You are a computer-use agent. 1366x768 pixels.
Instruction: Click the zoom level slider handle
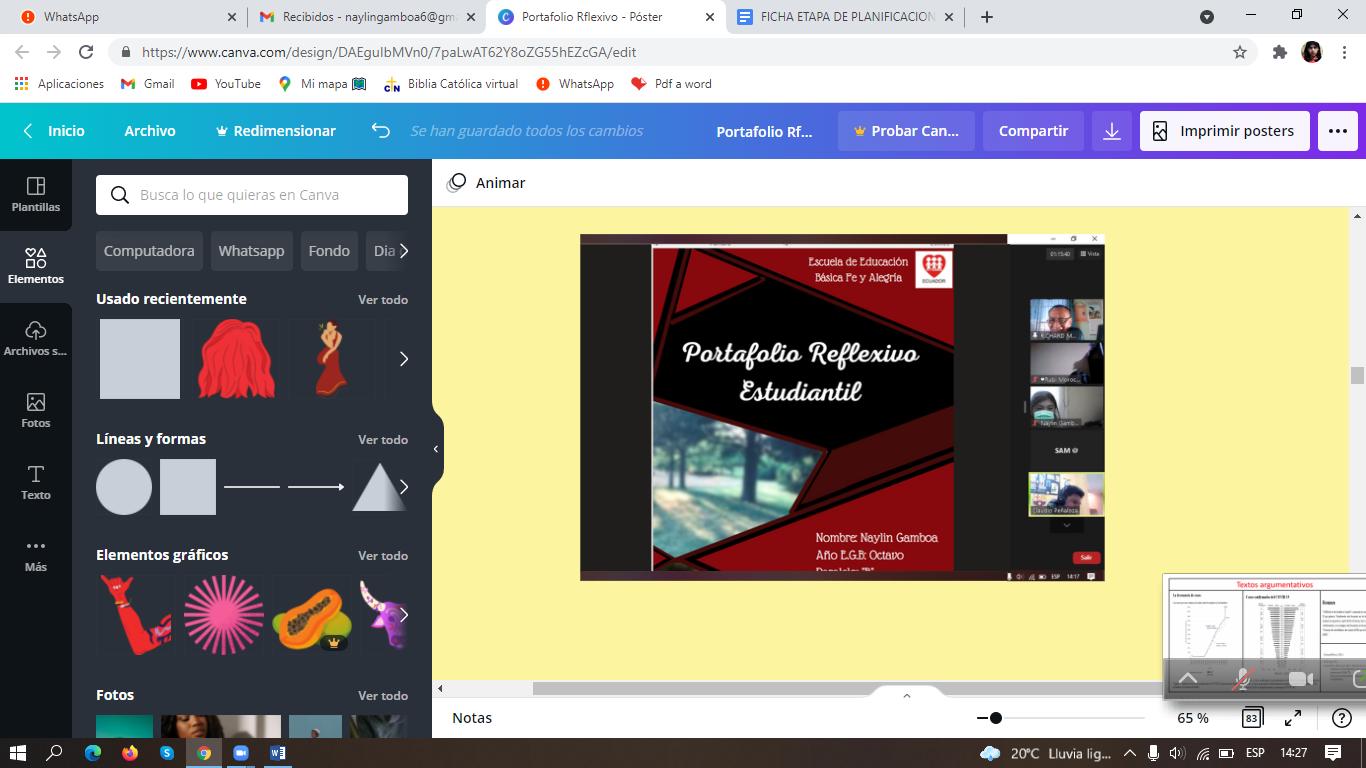(995, 718)
